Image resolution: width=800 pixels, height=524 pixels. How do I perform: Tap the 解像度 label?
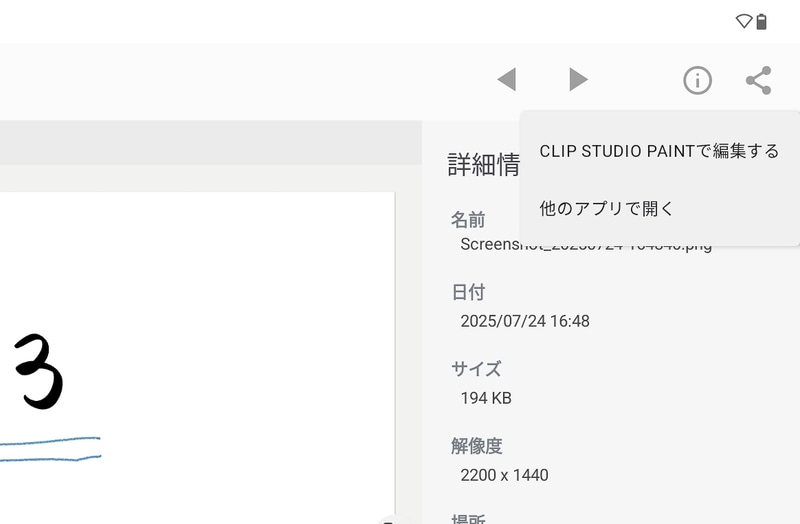click(477, 446)
